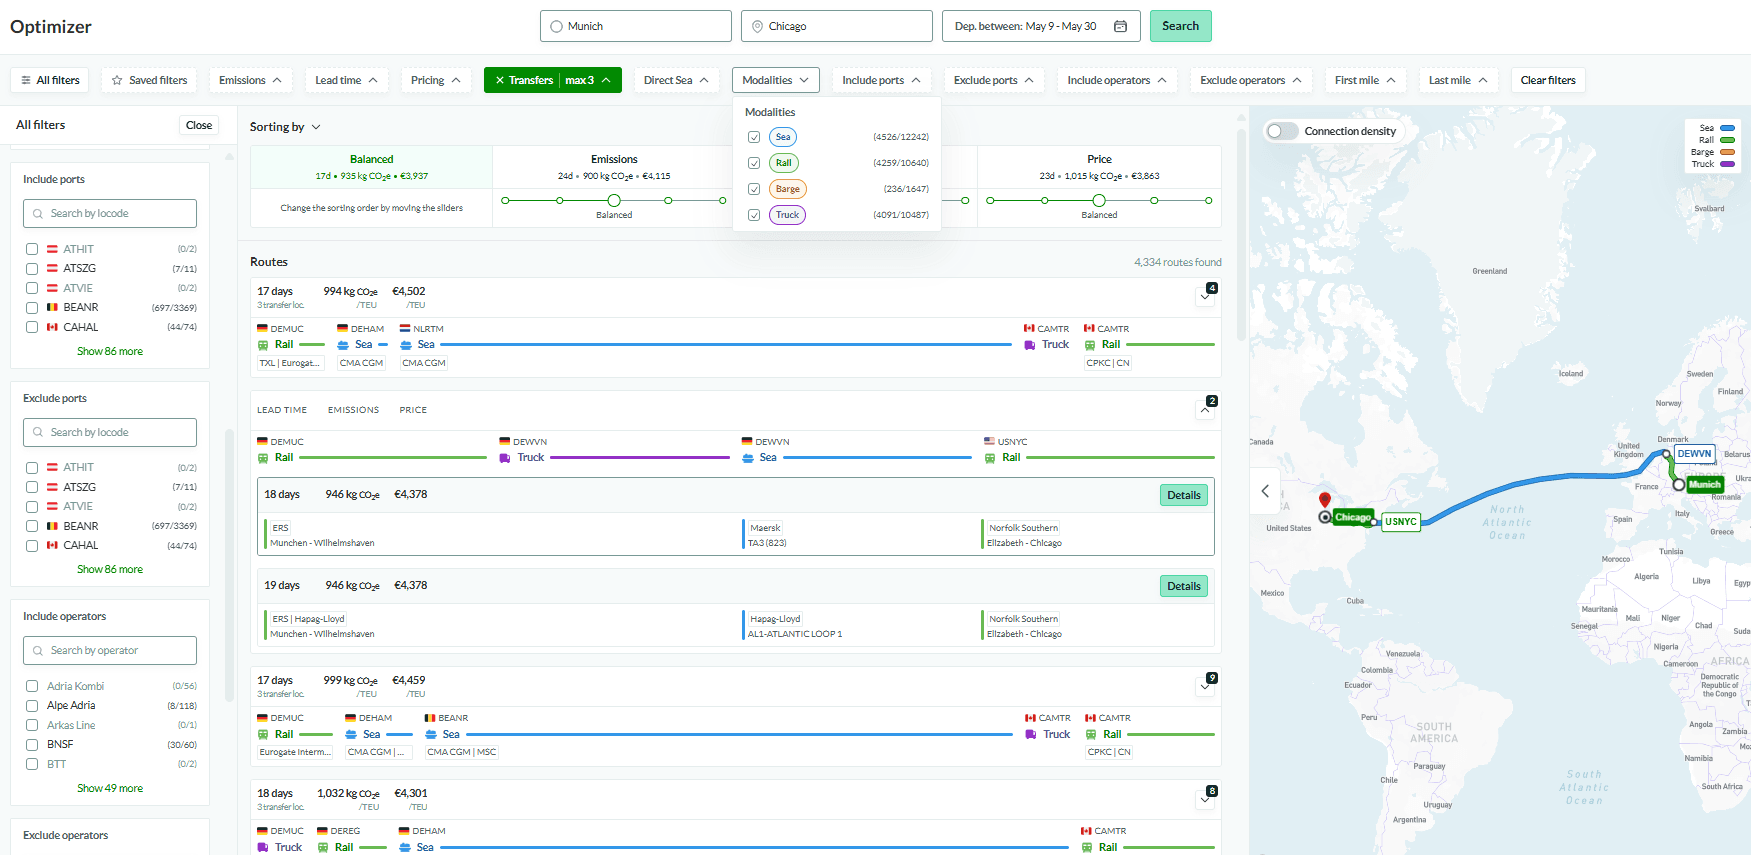Screen dimensions: 1751x855
Task: Click Belgian flag next to BEANR in Include ports
Action: tap(52, 307)
